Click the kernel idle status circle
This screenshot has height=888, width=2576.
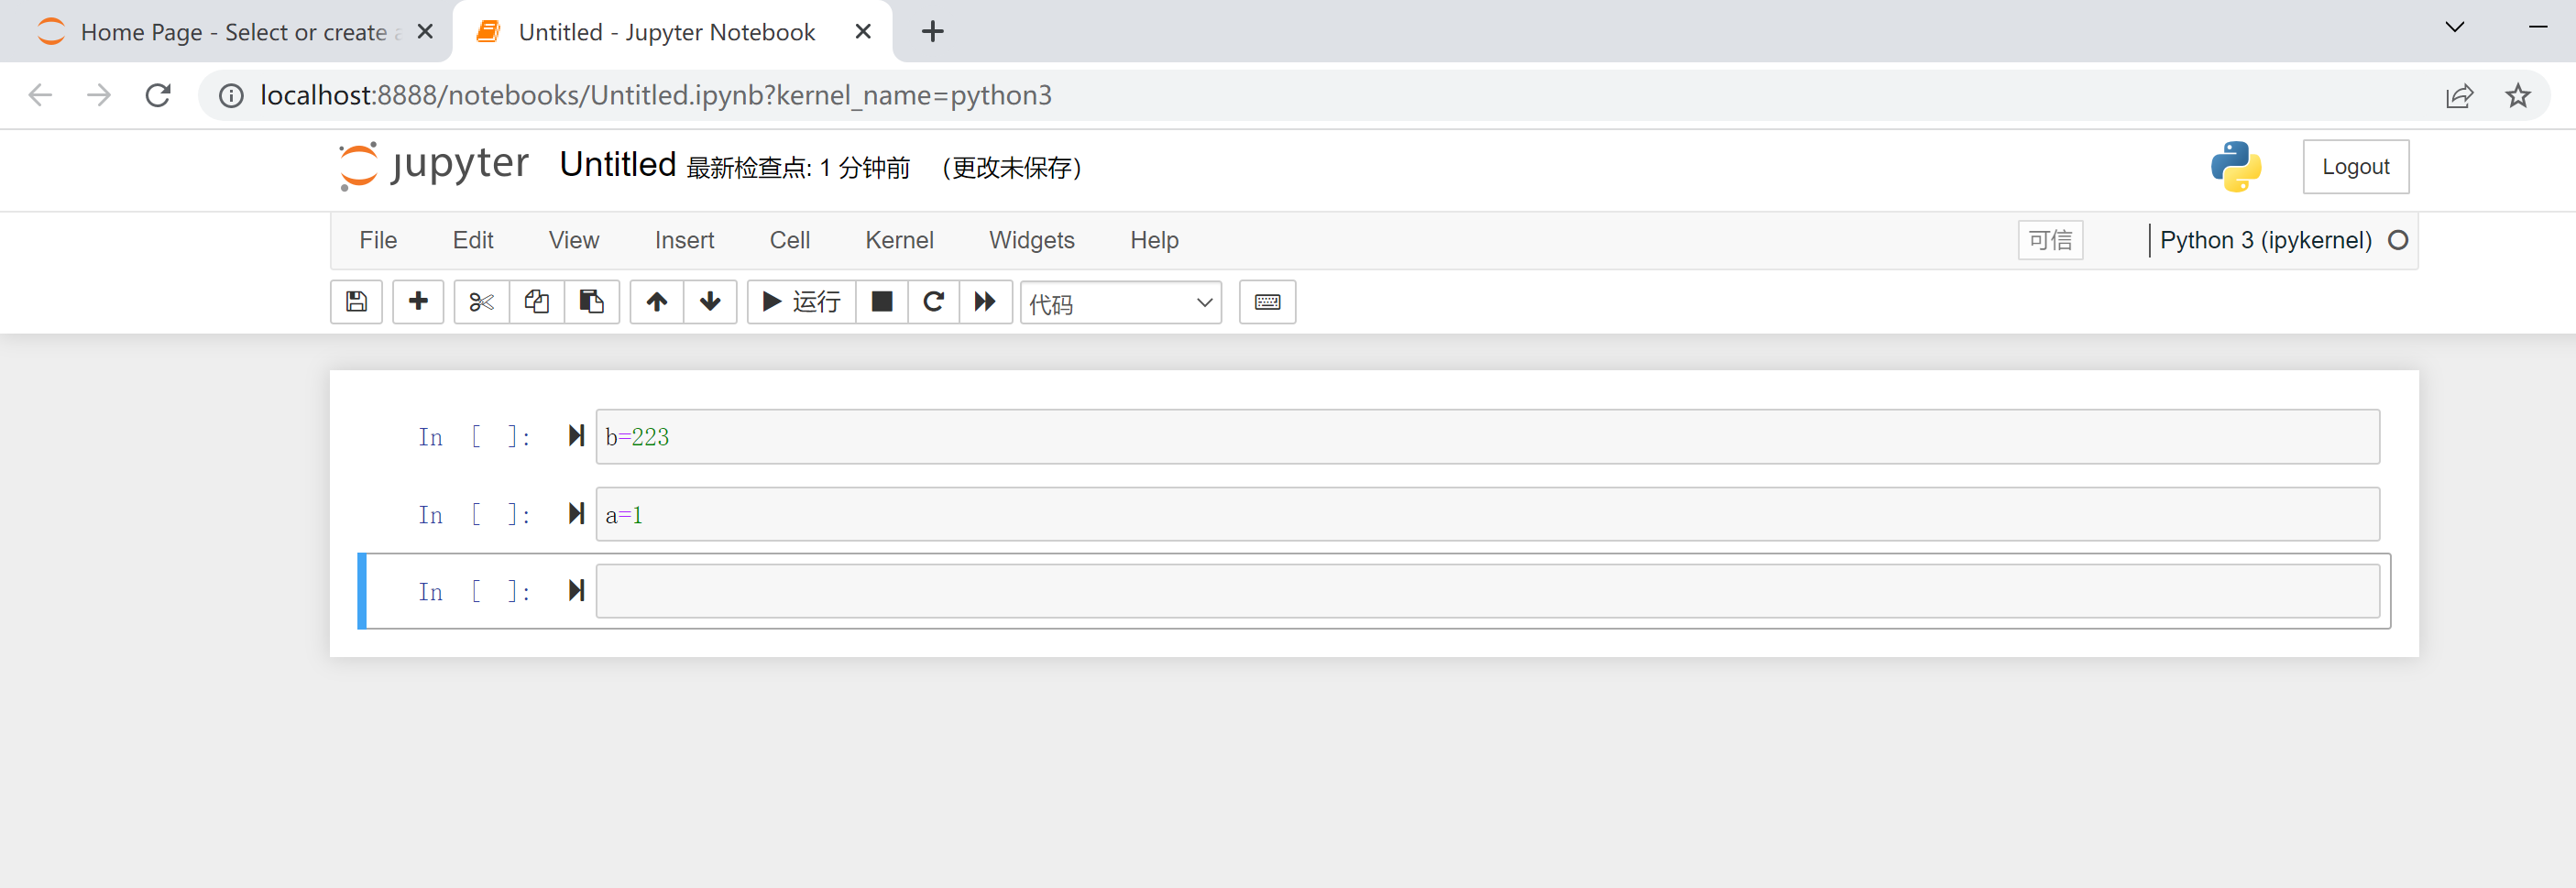2398,241
